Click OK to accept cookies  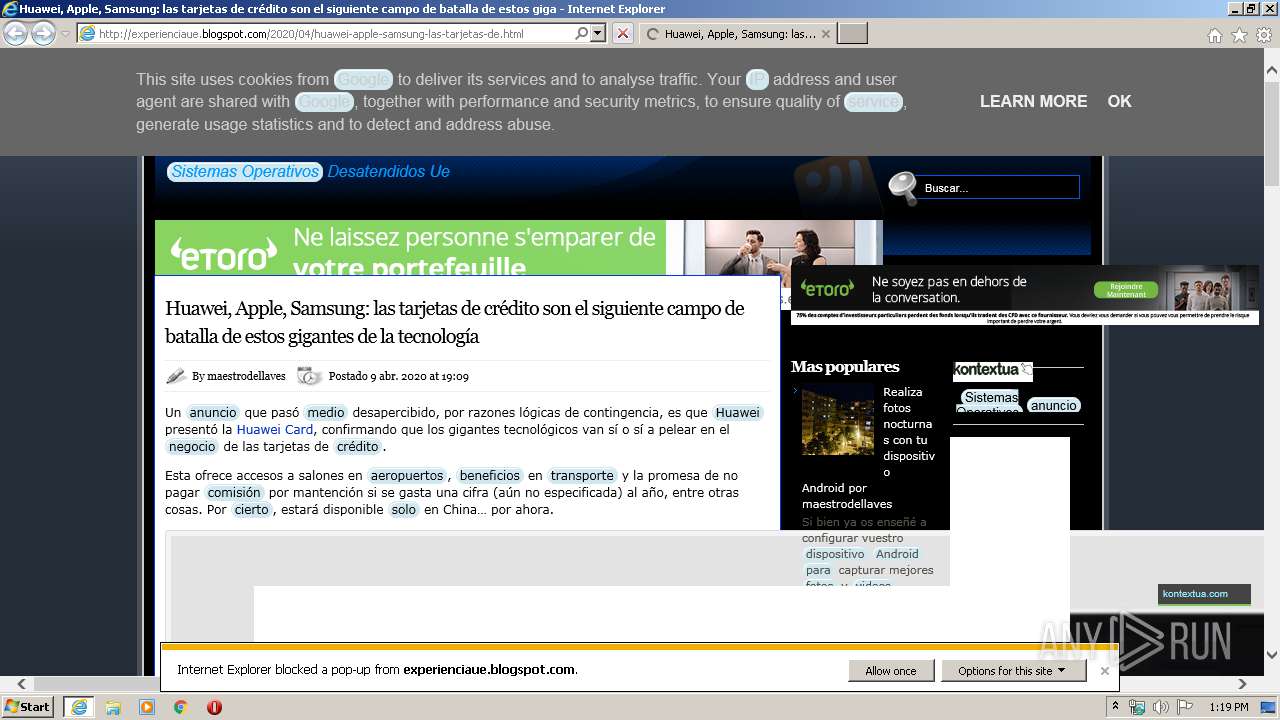click(1119, 101)
